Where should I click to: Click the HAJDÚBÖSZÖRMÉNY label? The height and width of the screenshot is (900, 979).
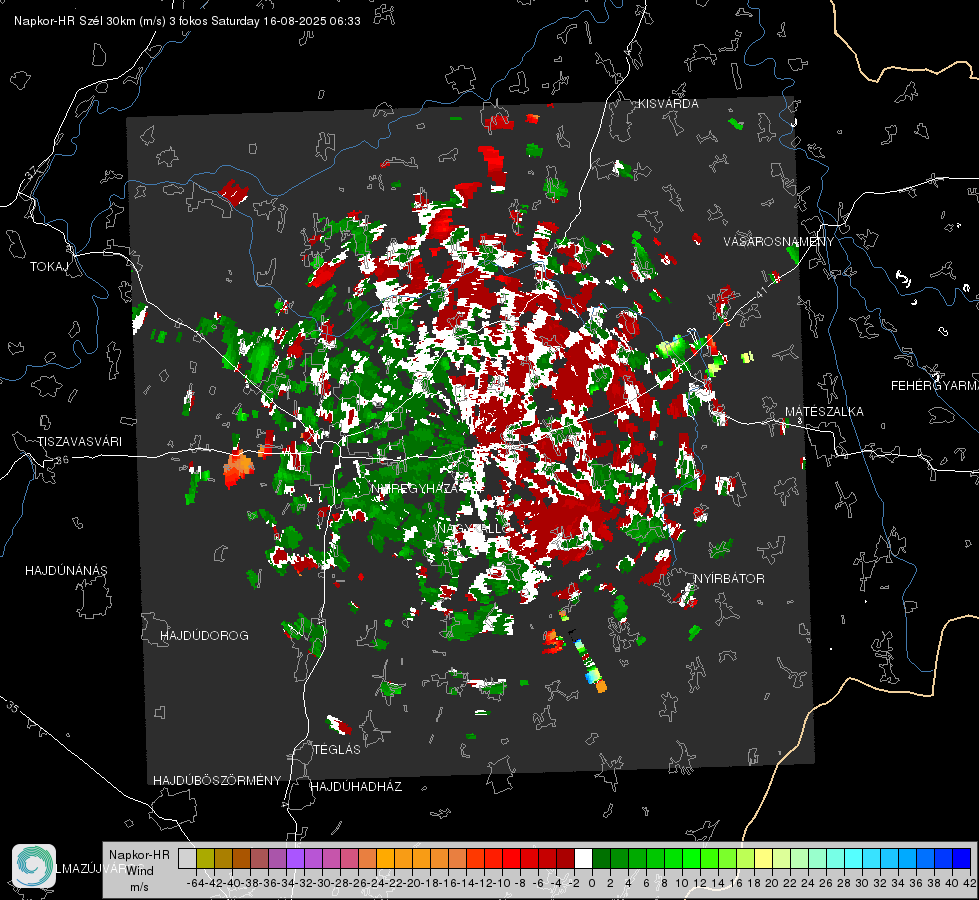click(217, 781)
